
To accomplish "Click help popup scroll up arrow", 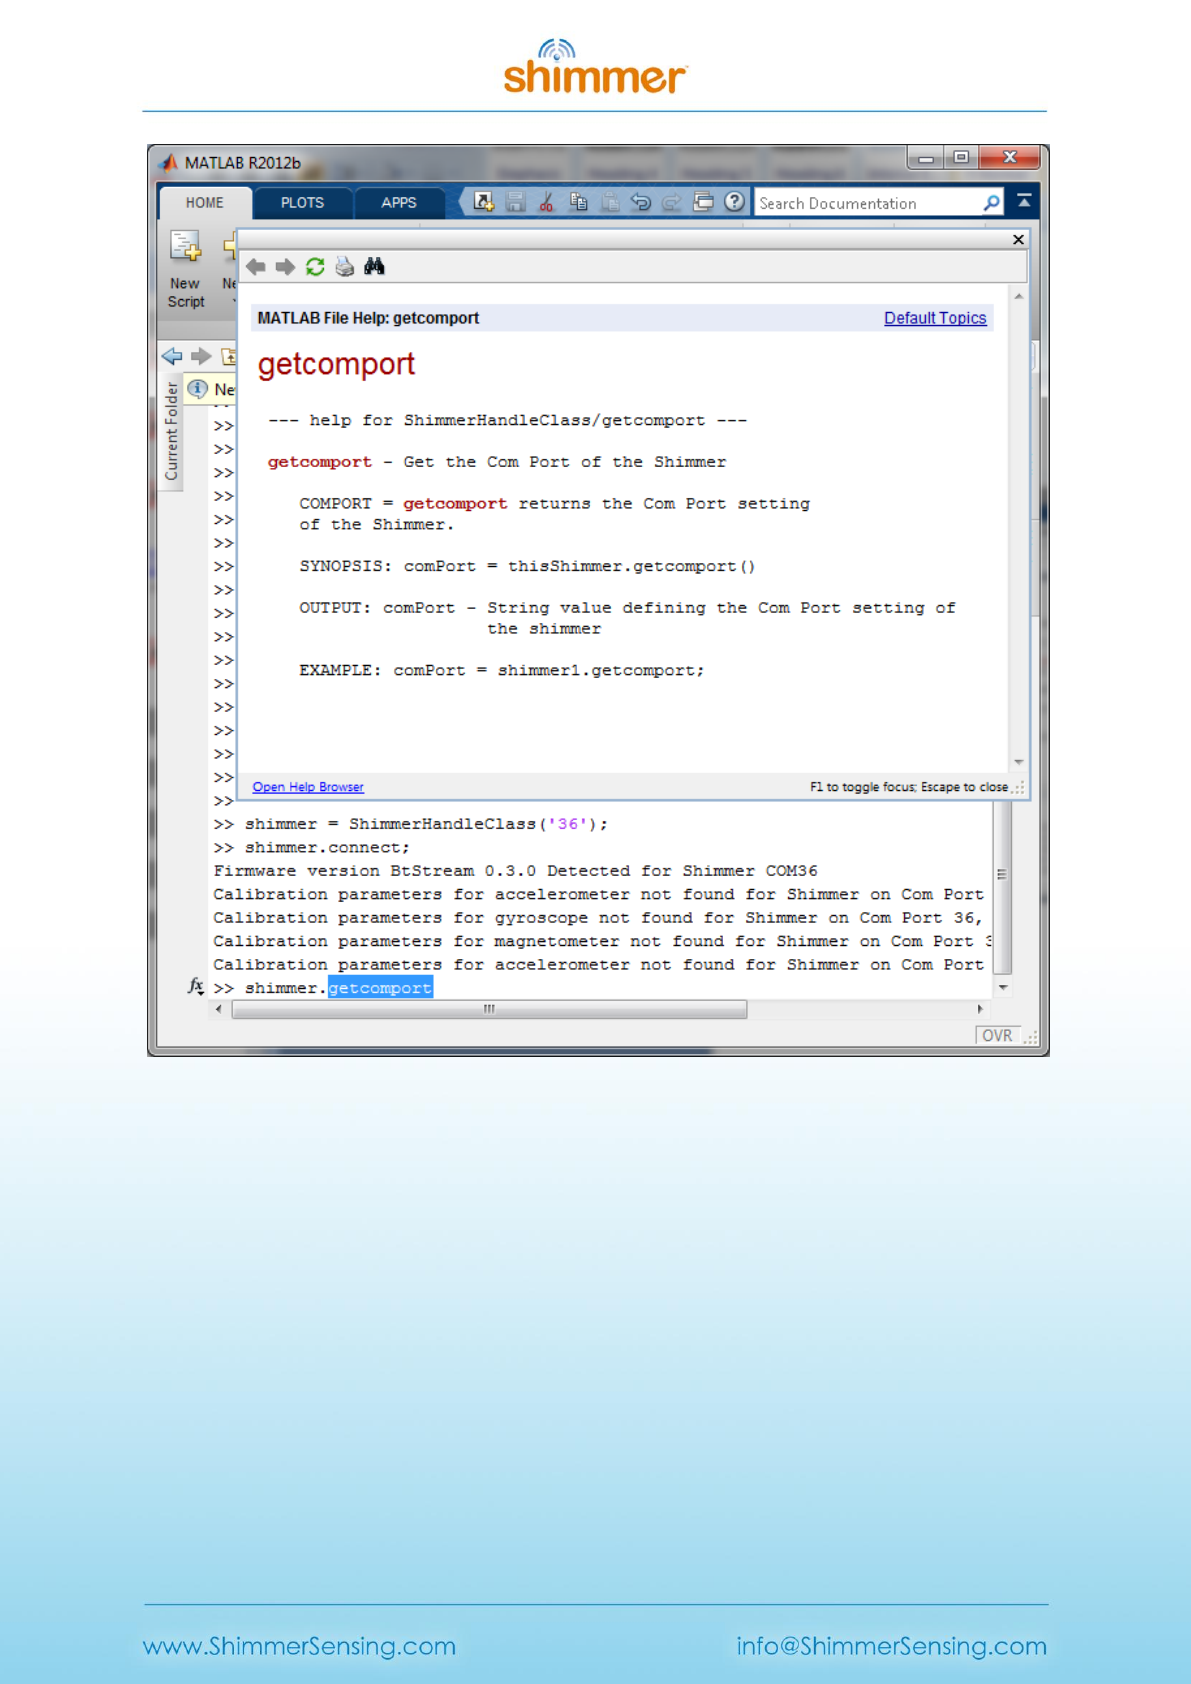I will (x=1018, y=297).
